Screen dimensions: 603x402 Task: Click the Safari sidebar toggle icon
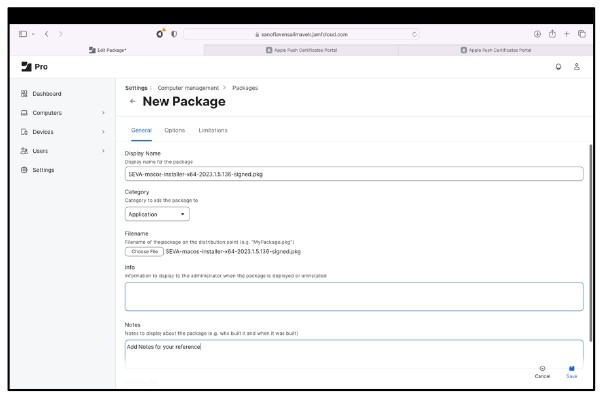pyautogui.click(x=23, y=34)
